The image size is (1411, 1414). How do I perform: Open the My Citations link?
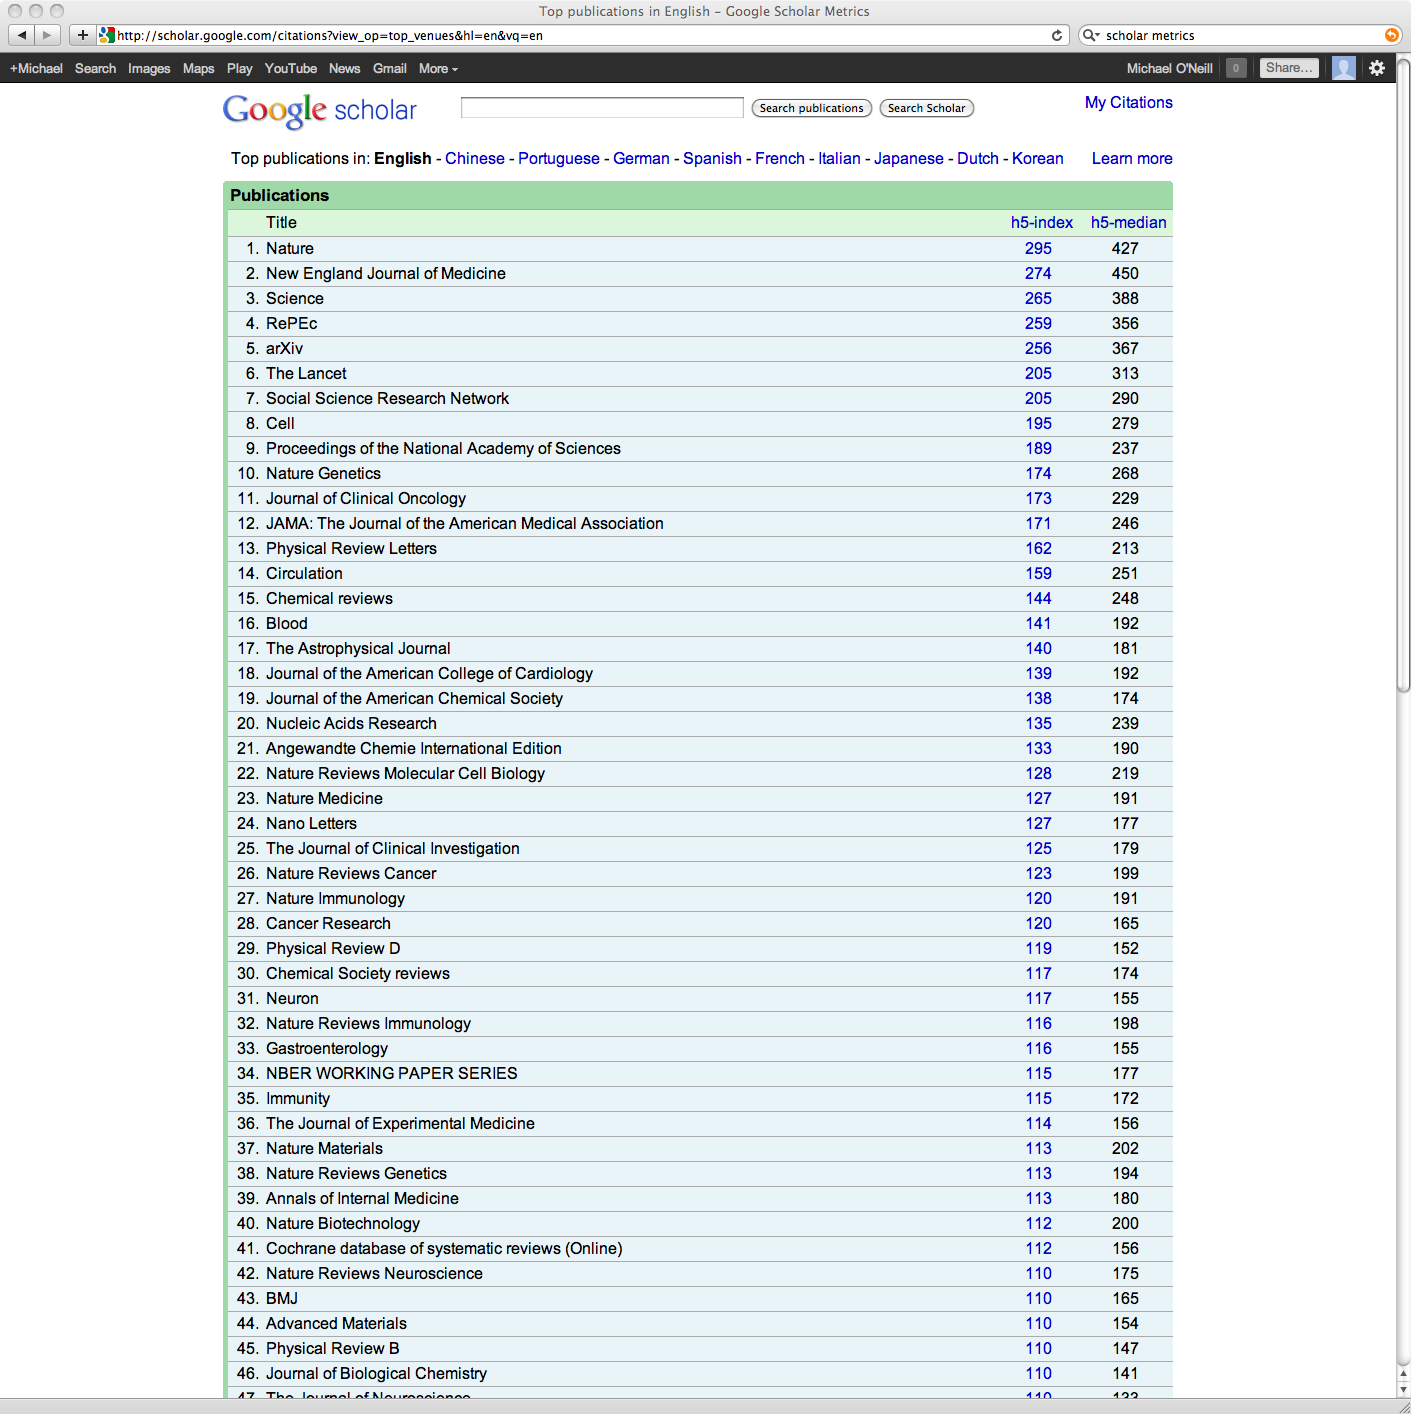click(x=1128, y=102)
